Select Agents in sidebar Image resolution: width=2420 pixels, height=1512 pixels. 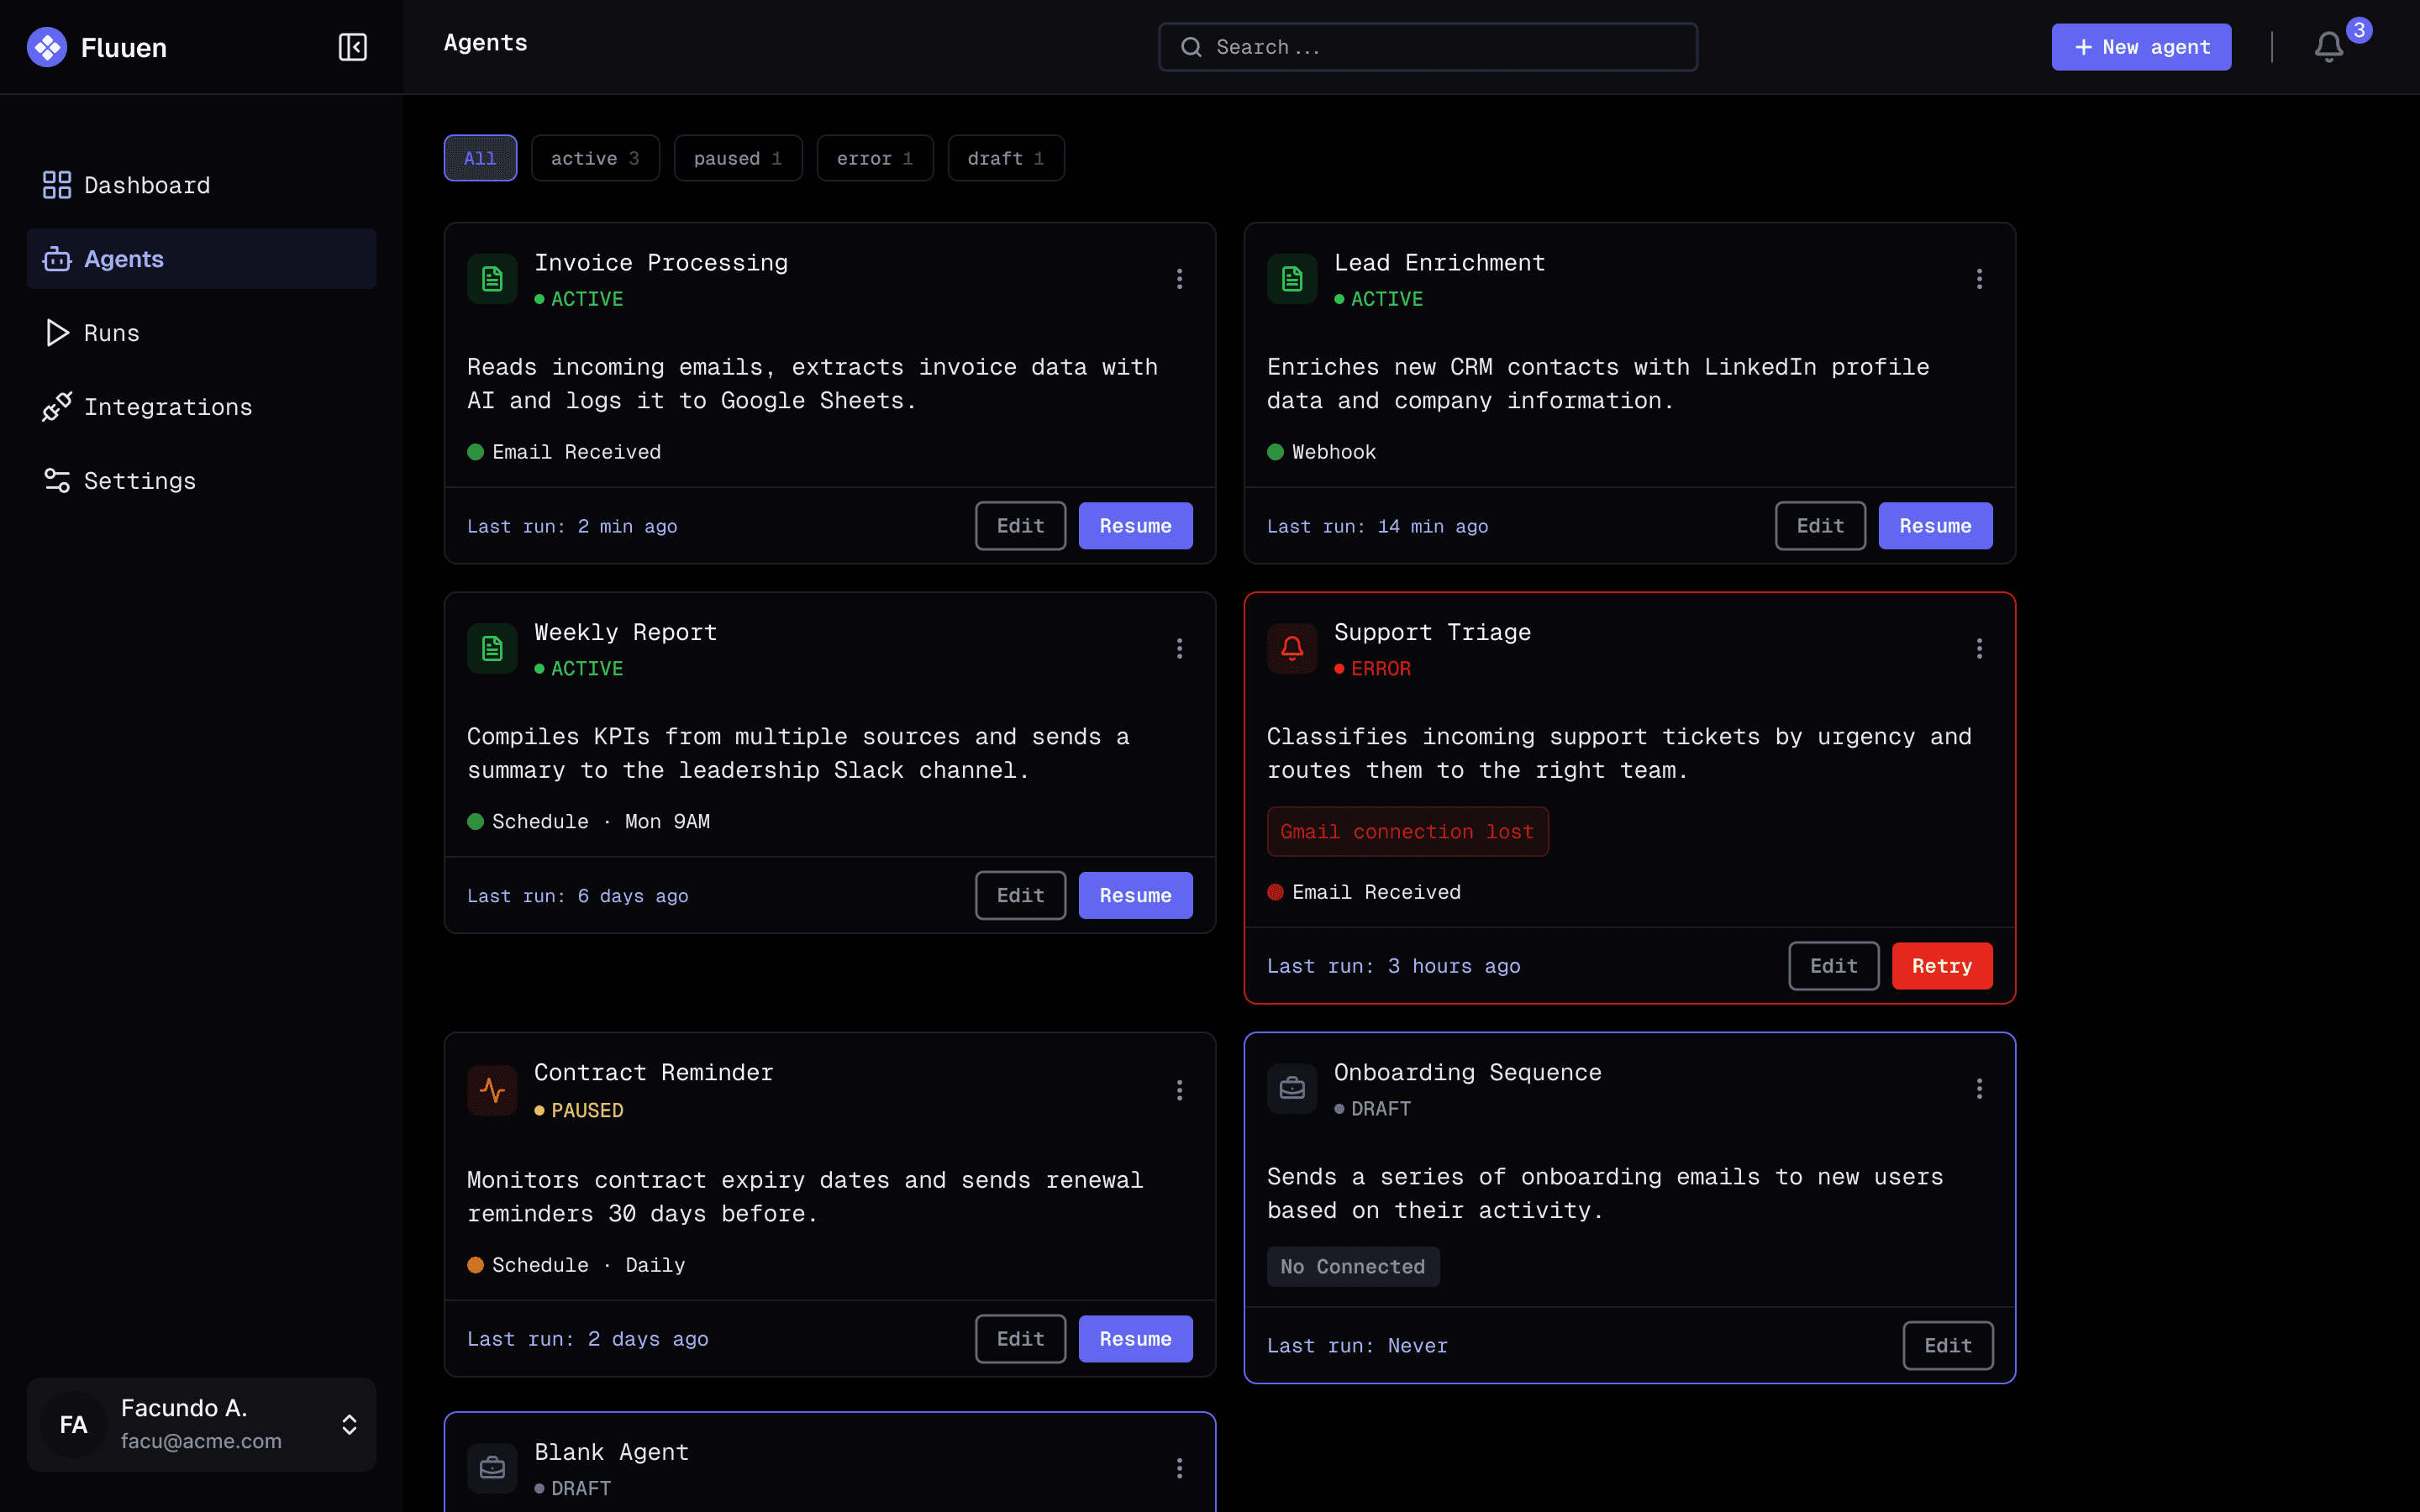201,259
